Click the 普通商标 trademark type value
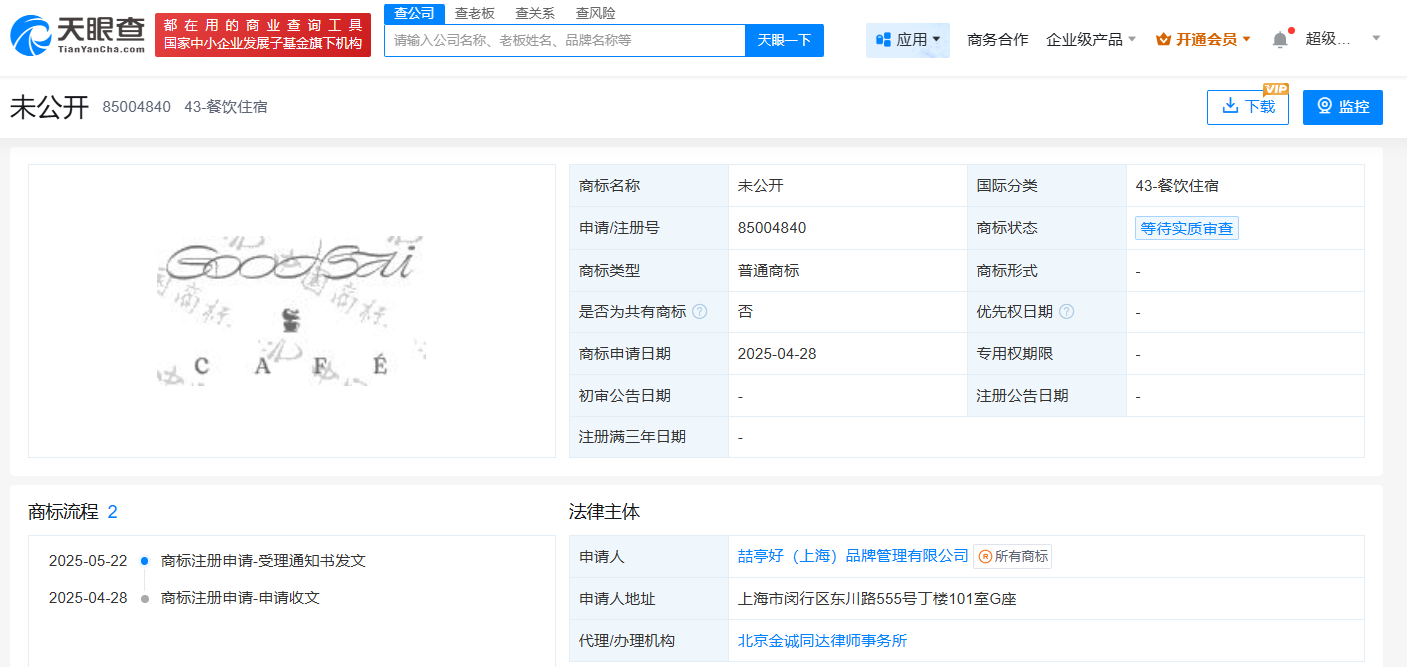The image size is (1407, 667). [x=768, y=271]
